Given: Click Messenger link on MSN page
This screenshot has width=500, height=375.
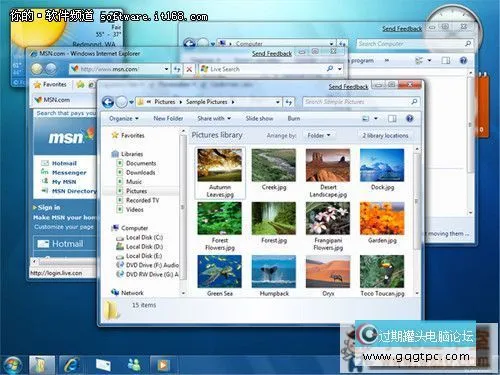Looking at the screenshot, I should click(x=69, y=172).
